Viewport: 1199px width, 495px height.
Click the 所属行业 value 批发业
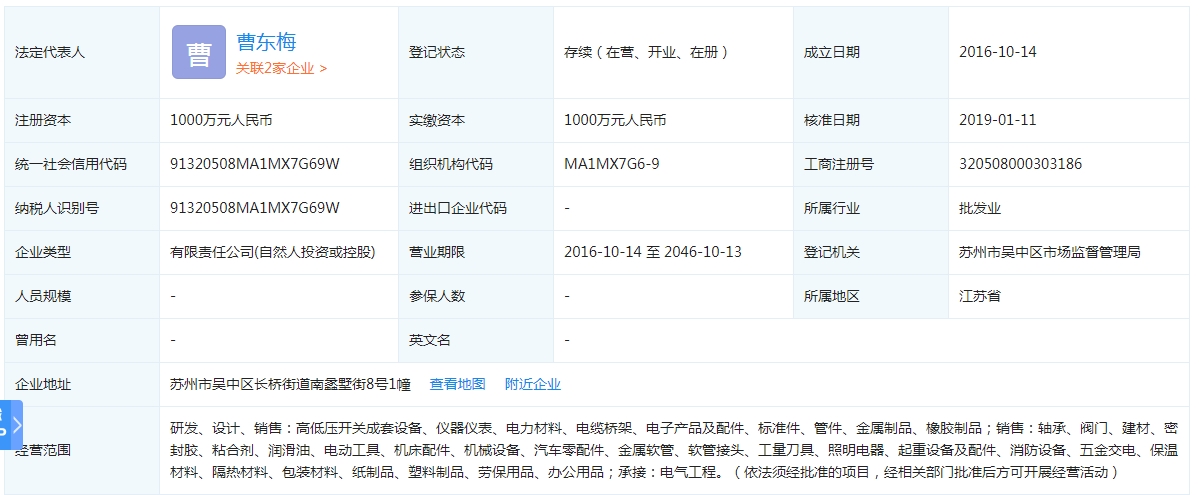pyautogui.click(x=979, y=208)
